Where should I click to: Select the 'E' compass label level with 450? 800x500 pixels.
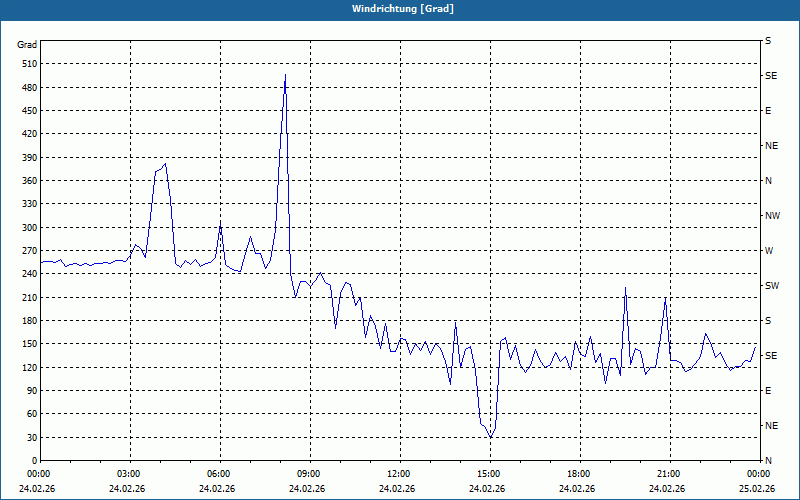768,111
